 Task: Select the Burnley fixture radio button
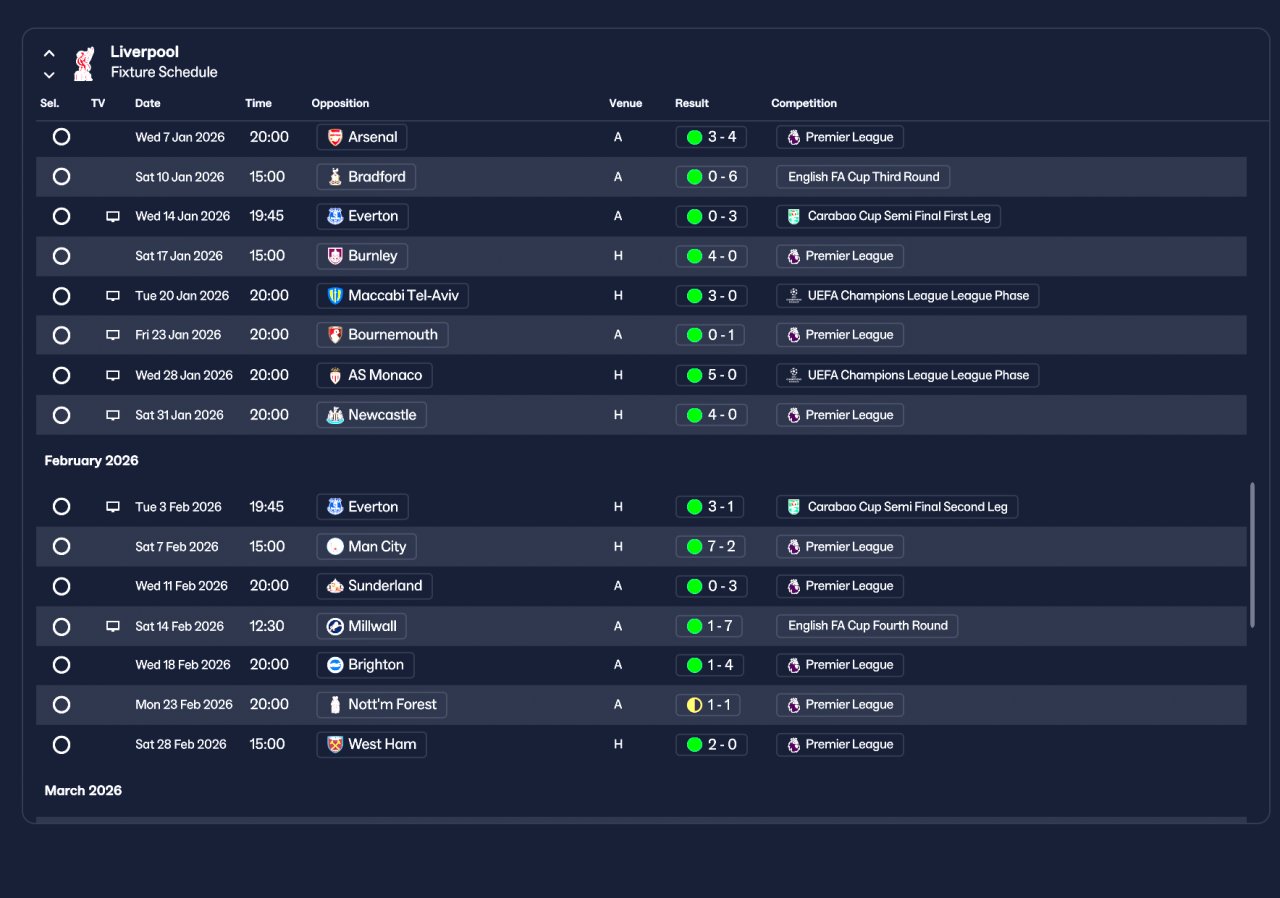(x=61, y=256)
